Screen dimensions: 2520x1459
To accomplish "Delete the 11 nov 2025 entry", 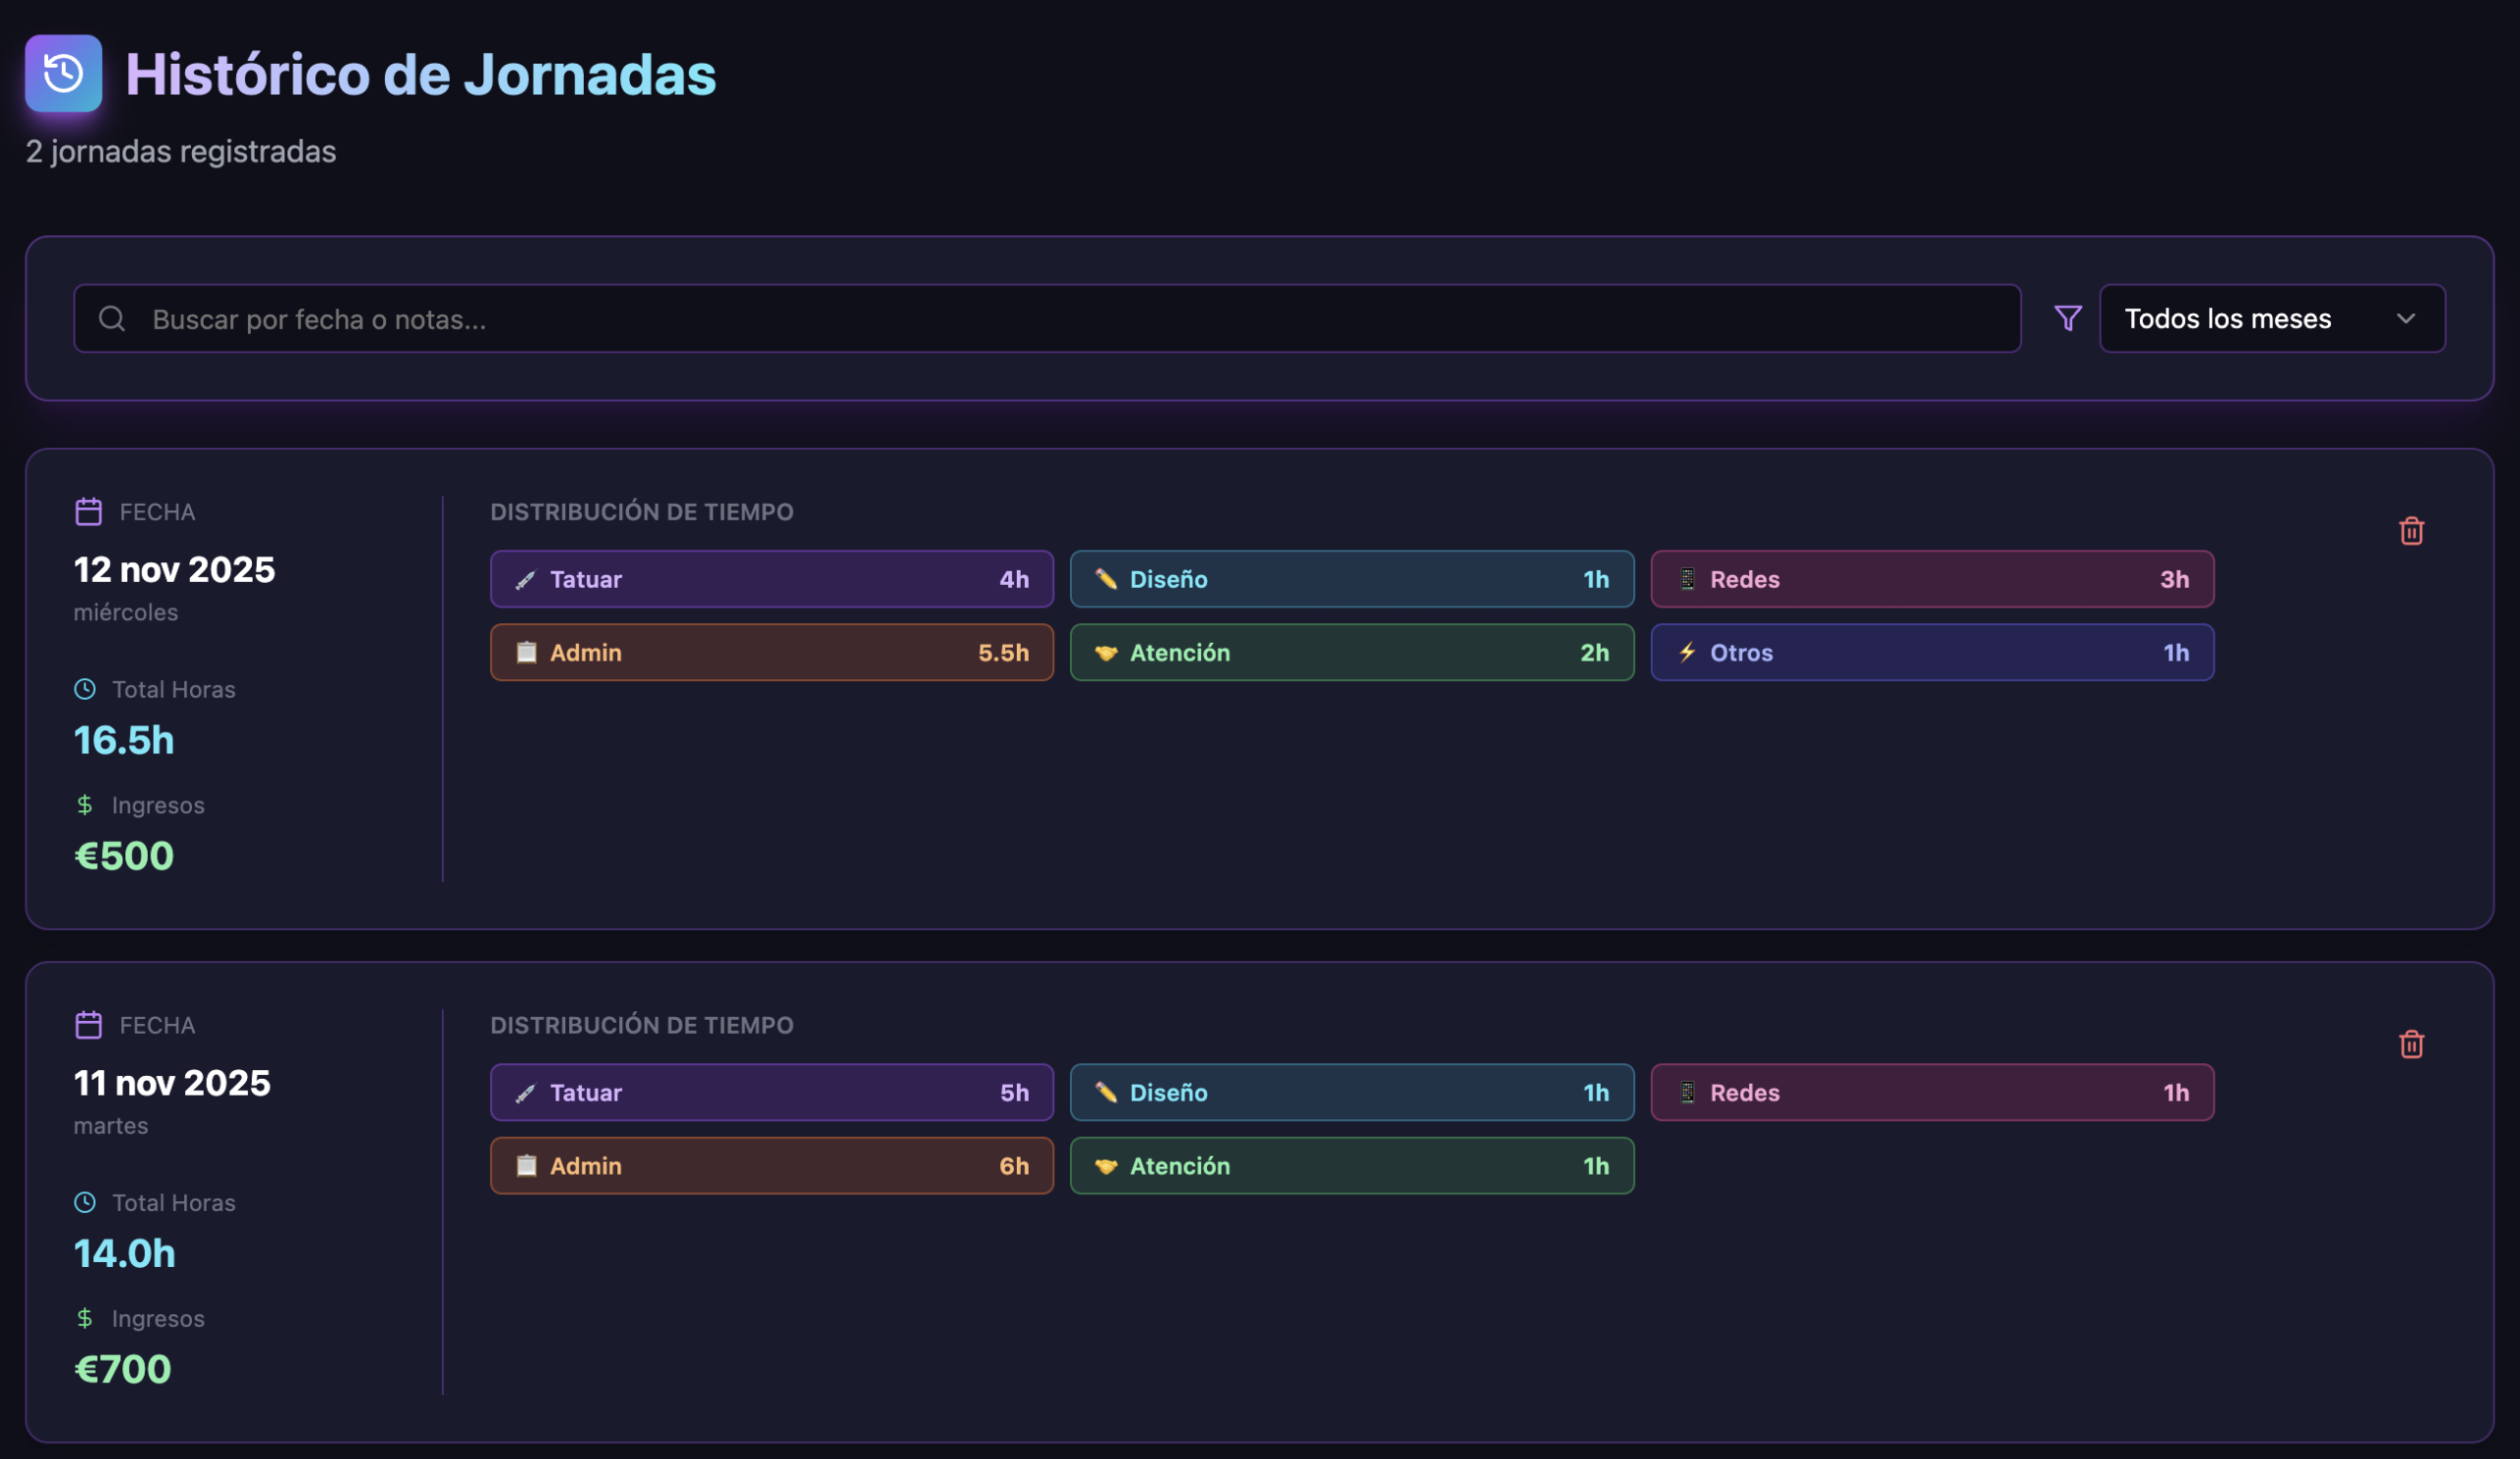I will [2411, 1044].
